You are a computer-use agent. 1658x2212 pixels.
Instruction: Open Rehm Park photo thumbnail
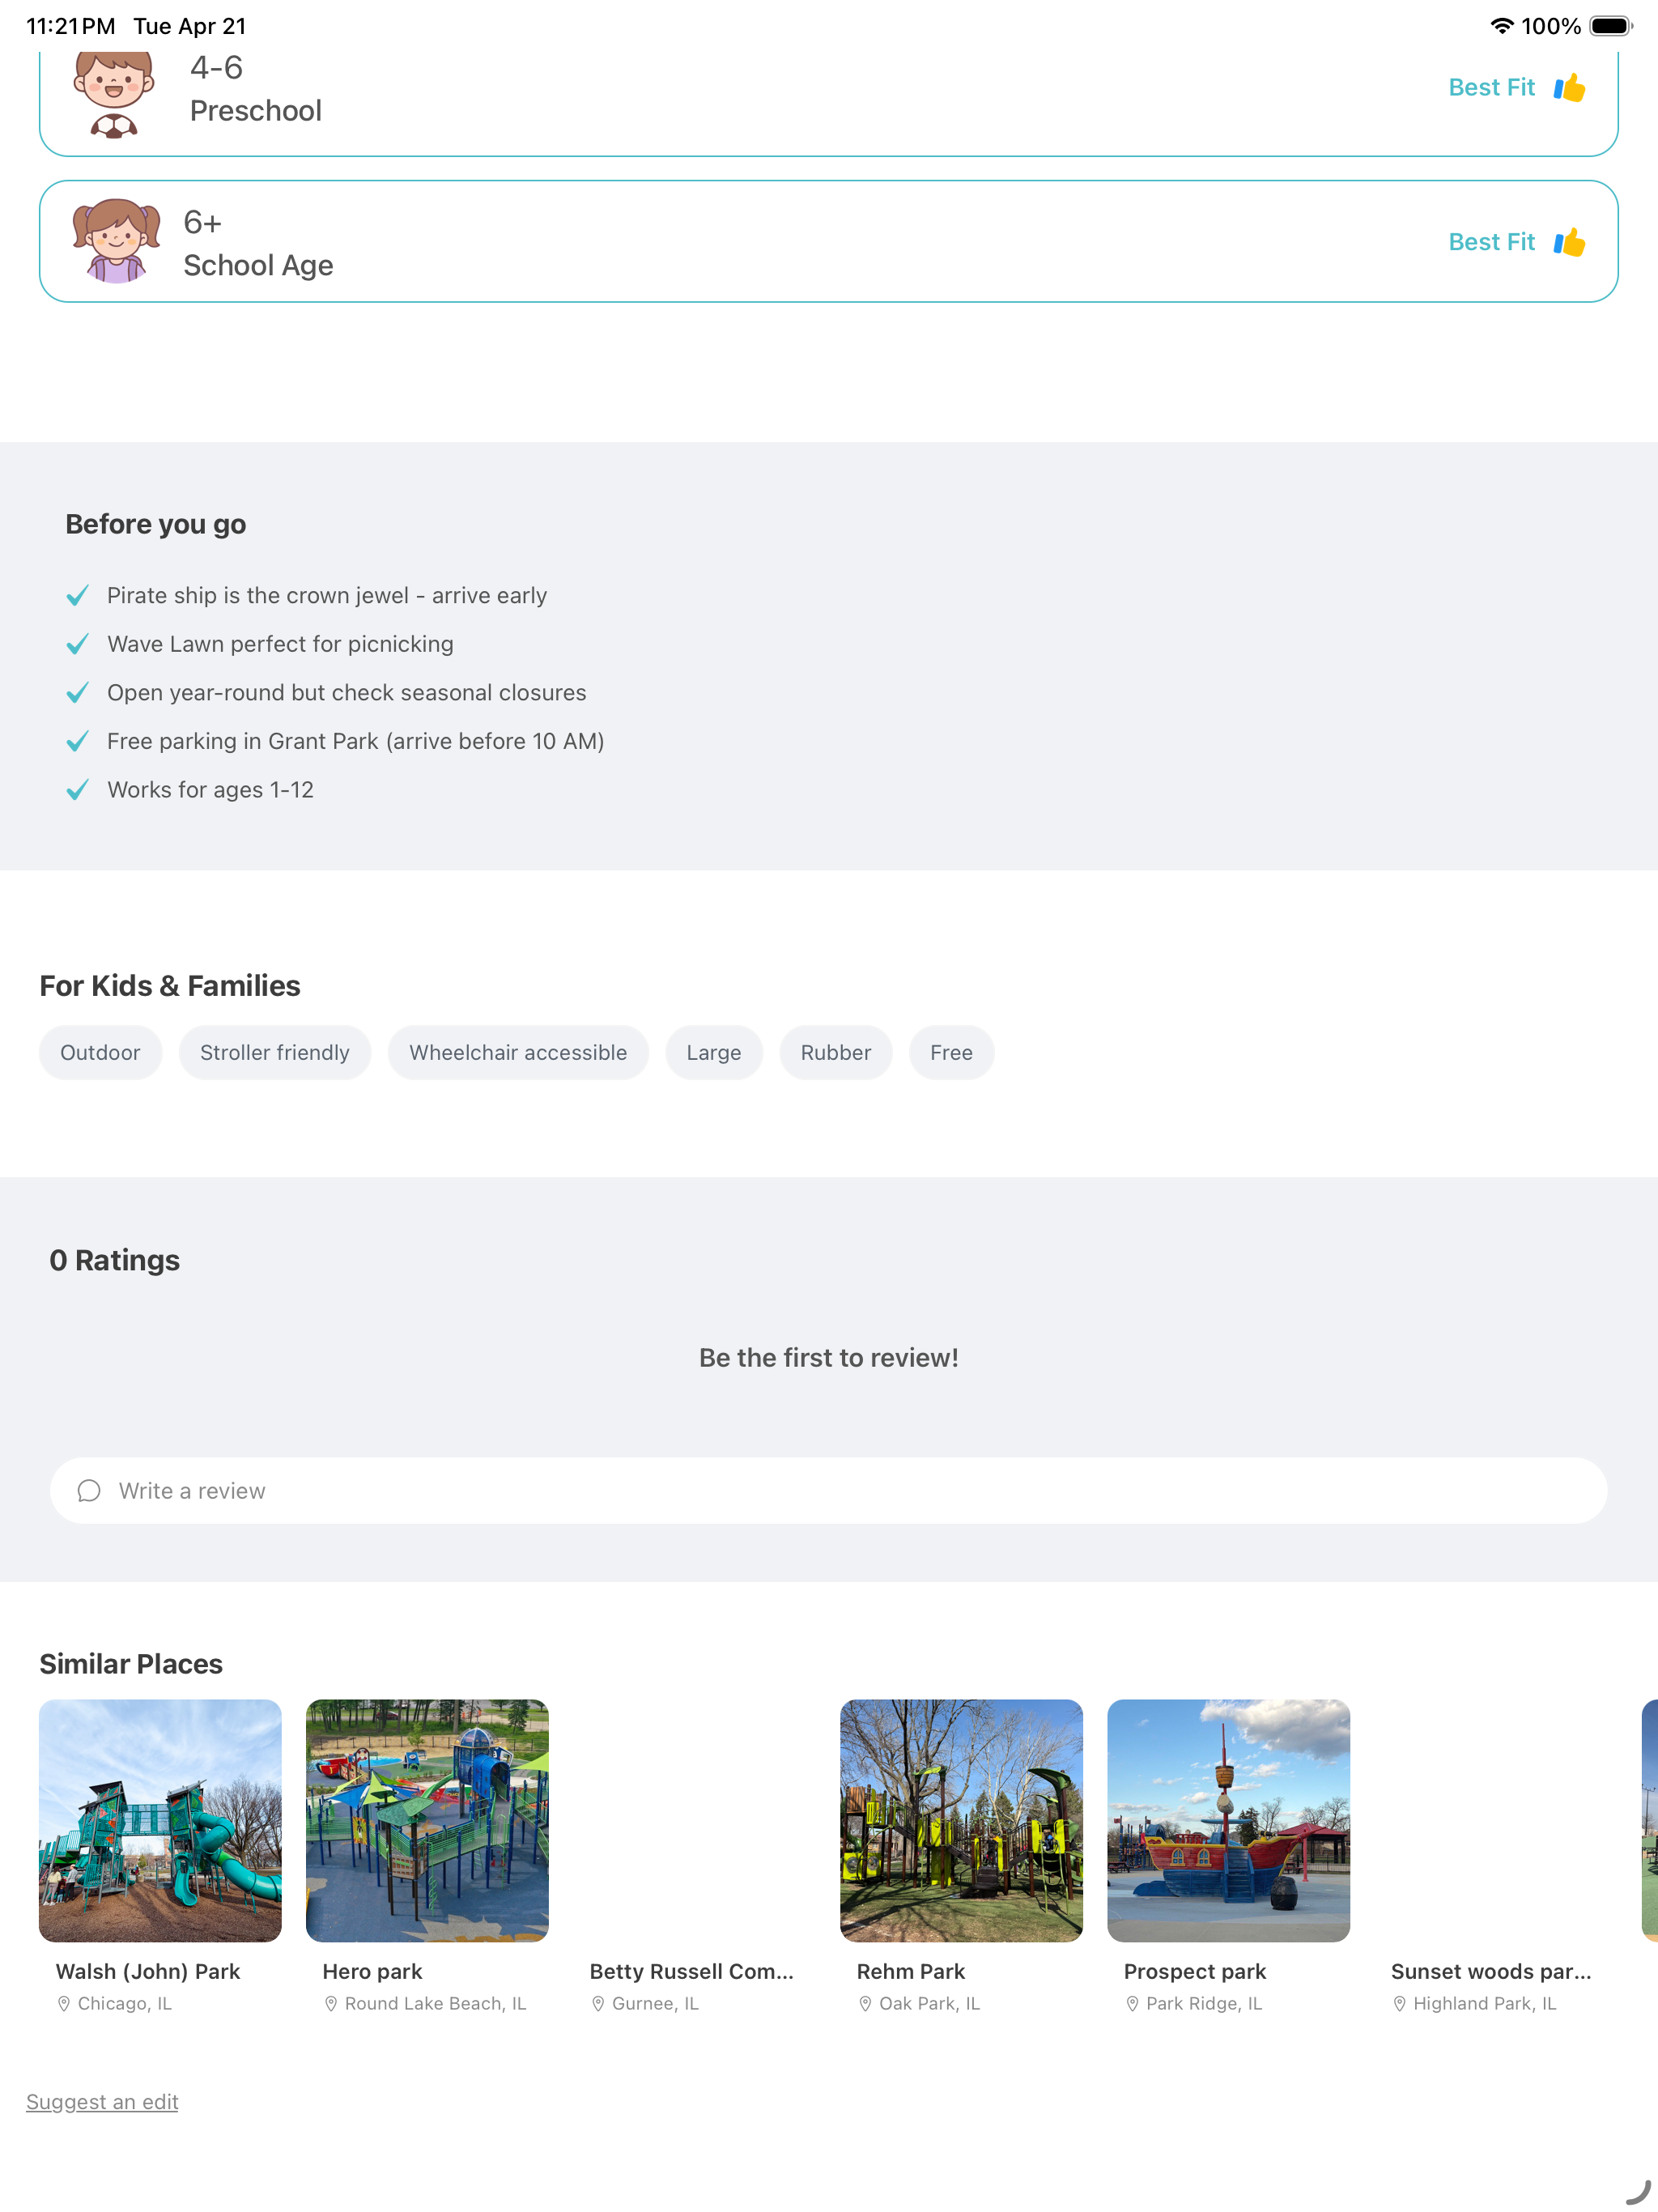(961, 1820)
